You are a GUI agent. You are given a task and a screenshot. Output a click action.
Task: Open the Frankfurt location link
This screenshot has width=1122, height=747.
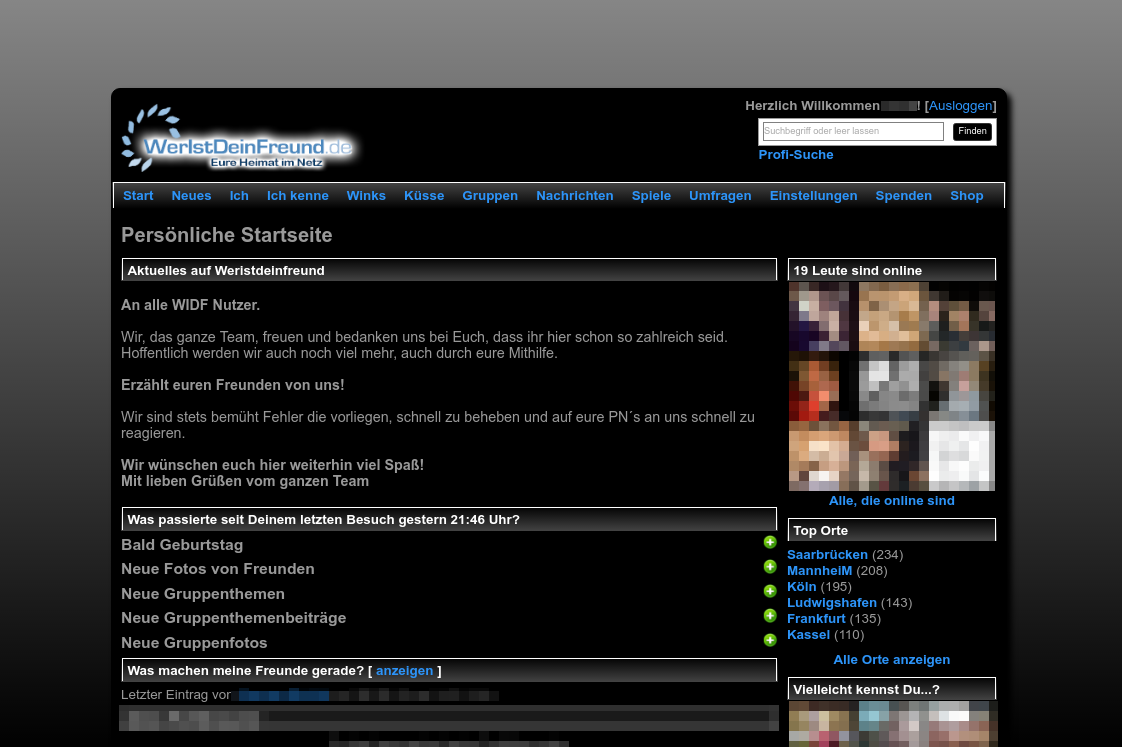[816, 619]
